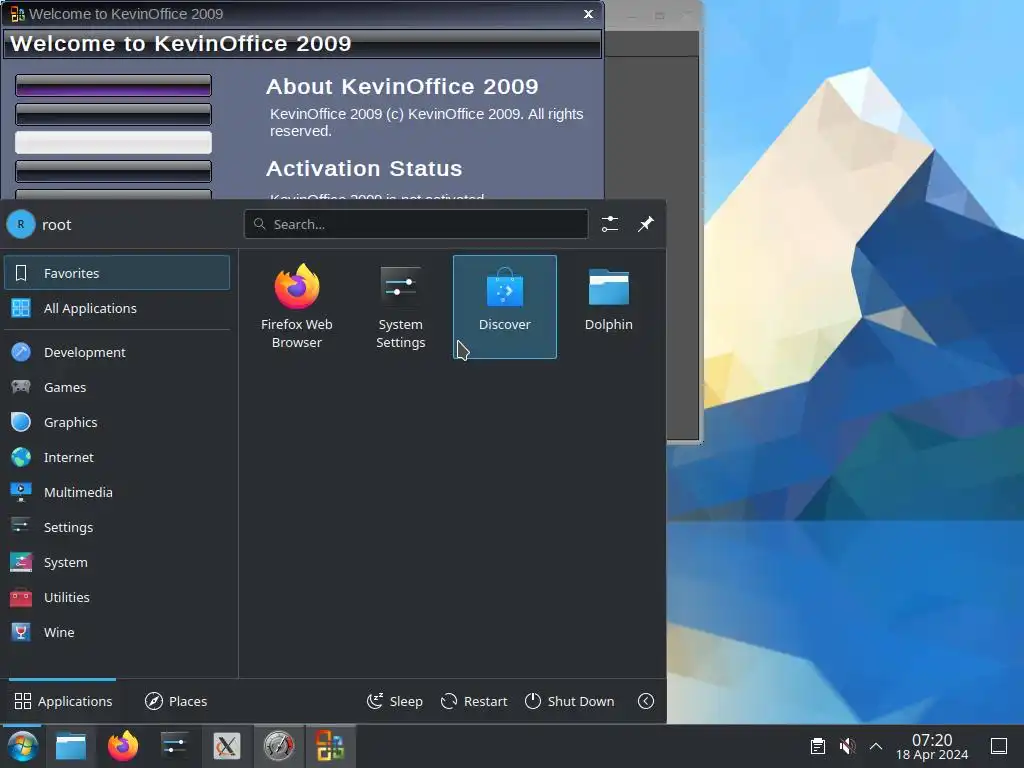Open System Settings from favorites grid
The image size is (1024, 768).
click(400, 306)
